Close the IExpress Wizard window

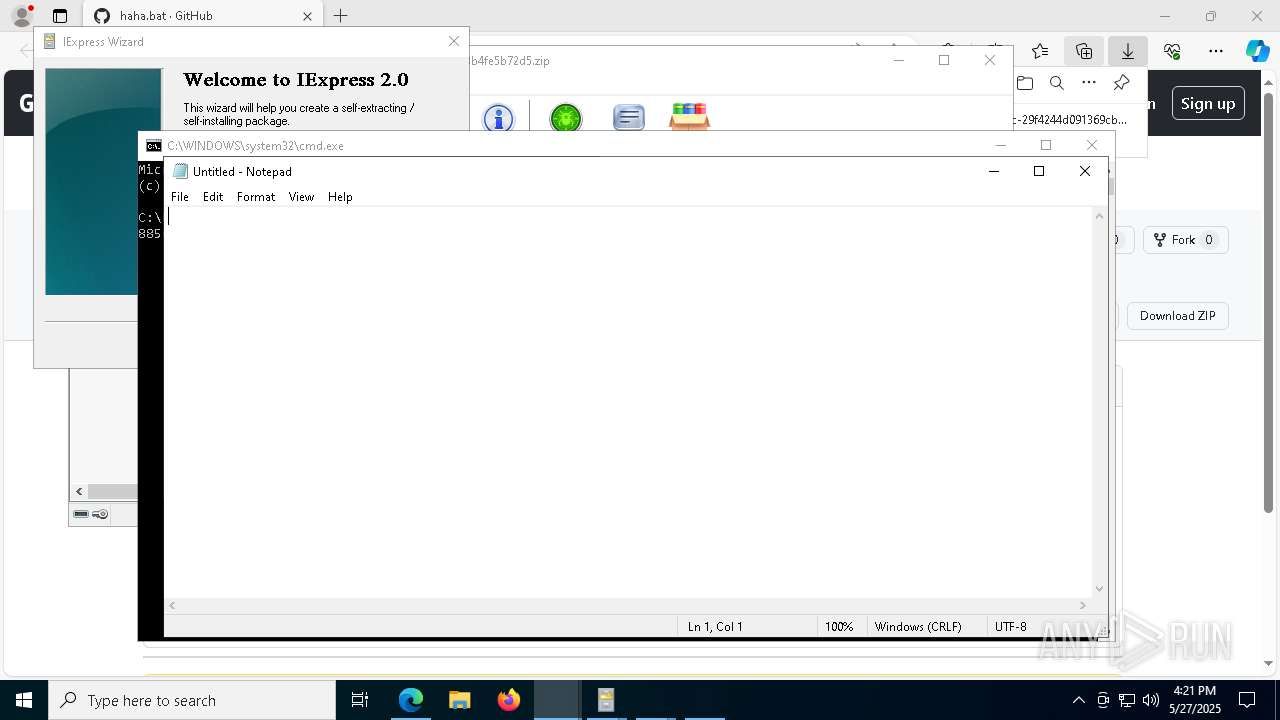pyautogui.click(x=454, y=41)
